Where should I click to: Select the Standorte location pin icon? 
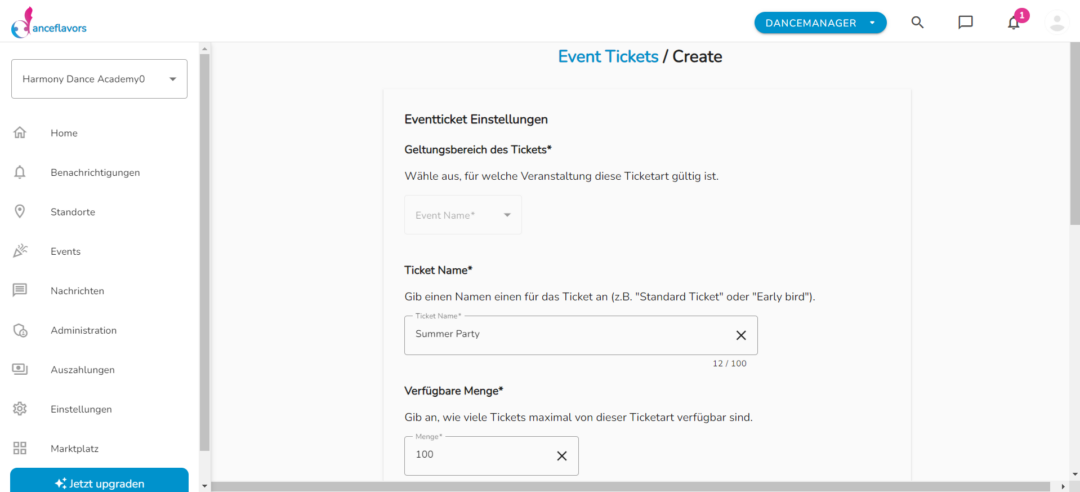pos(20,212)
